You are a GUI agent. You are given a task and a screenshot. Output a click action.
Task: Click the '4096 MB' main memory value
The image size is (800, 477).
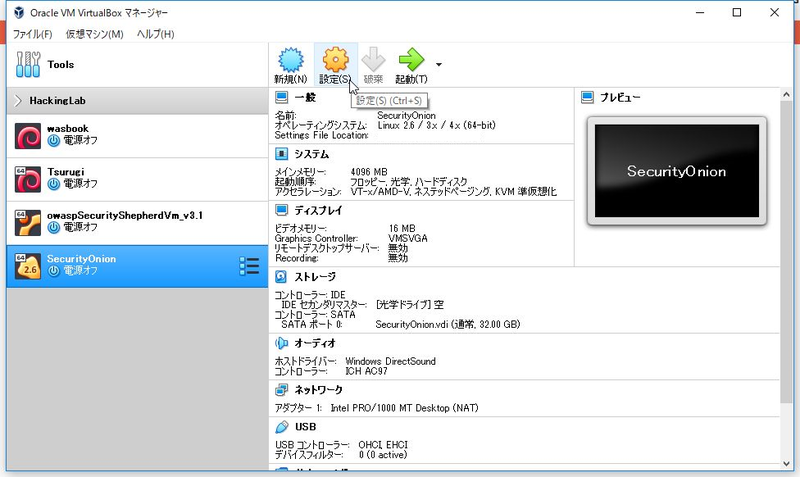click(369, 171)
